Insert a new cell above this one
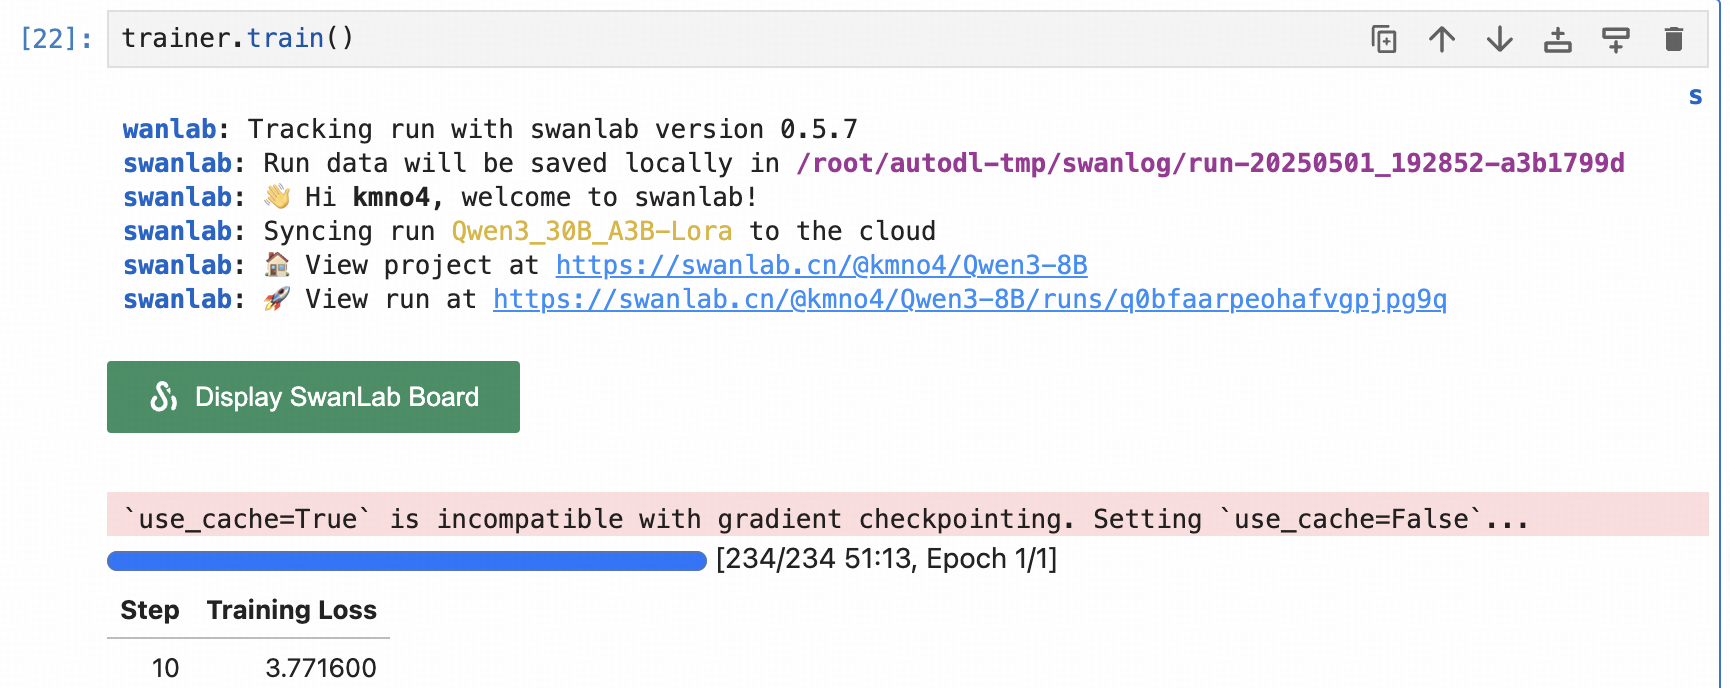 pyautogui.click(x=1558, y=40)
